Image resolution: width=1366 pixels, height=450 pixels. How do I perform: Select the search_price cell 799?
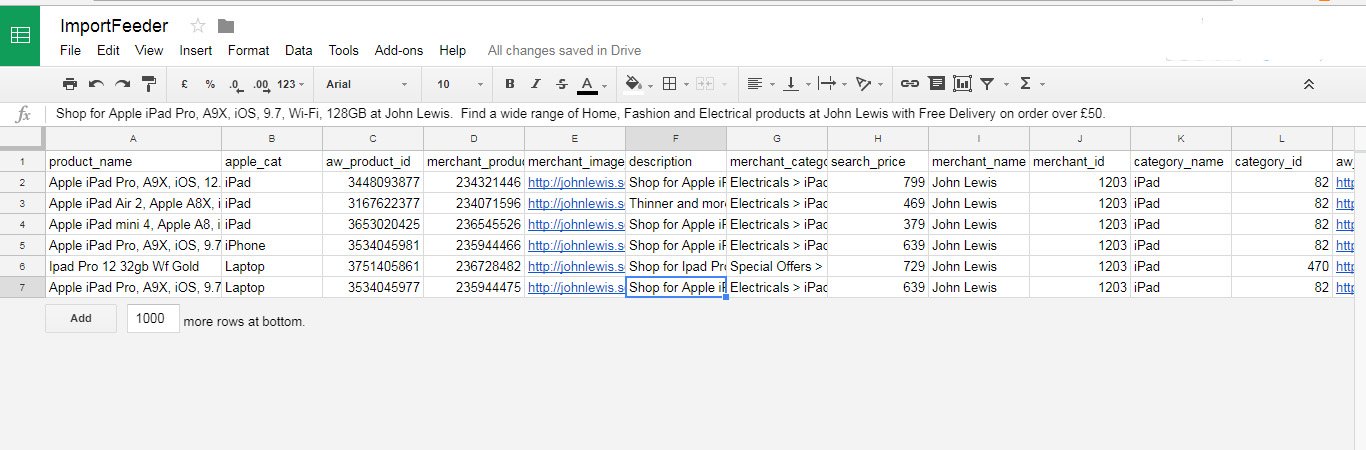[x=877, y=182]
